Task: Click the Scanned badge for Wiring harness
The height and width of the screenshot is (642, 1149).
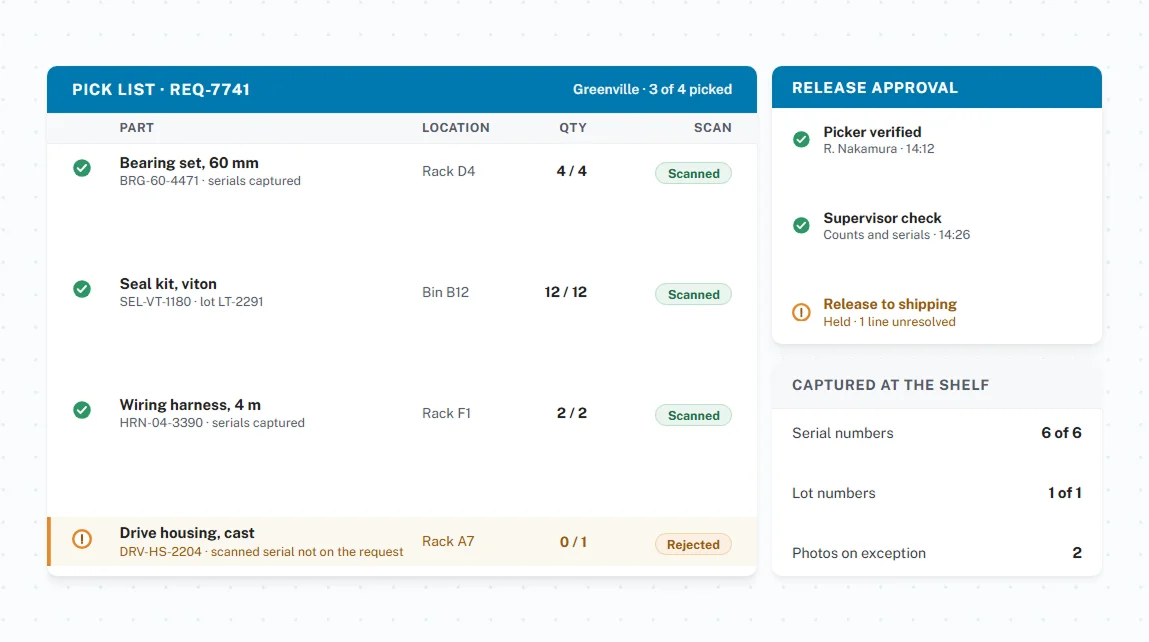Action: click(693, 416)
